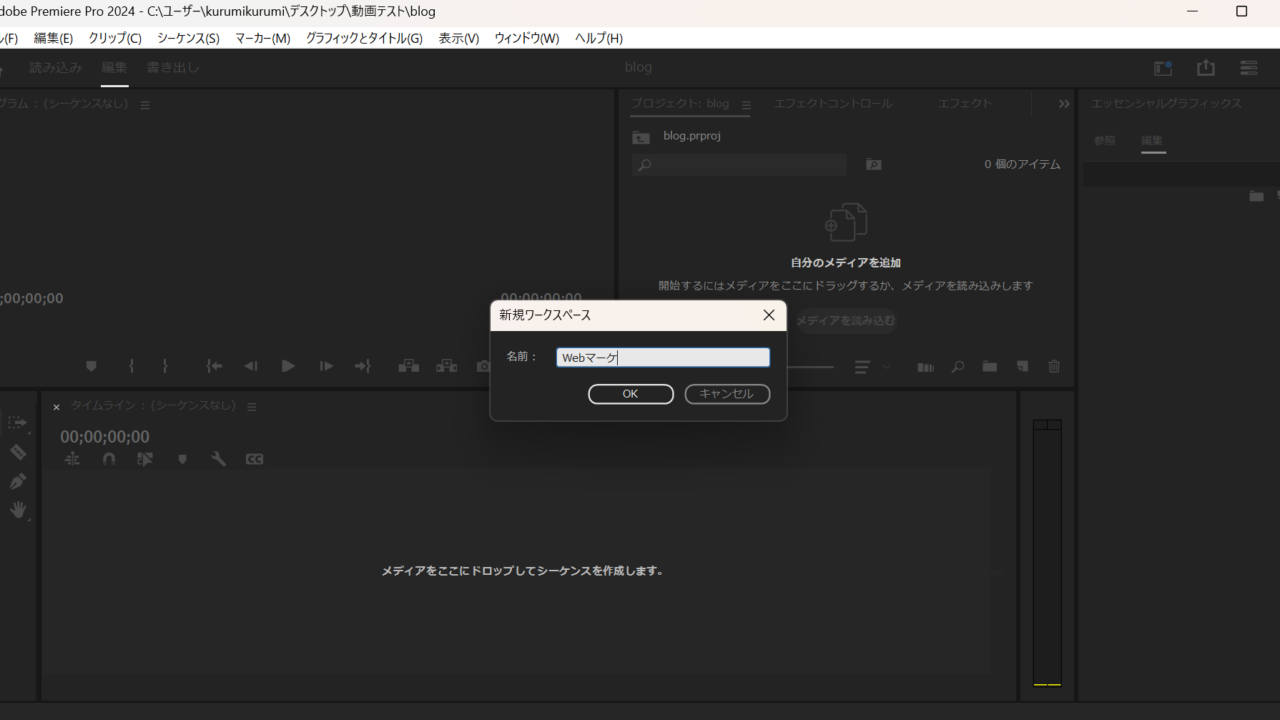1280x720 pixels.
Task: Switch to the 書き出し workspace tab
Action: tap(173, 68)
